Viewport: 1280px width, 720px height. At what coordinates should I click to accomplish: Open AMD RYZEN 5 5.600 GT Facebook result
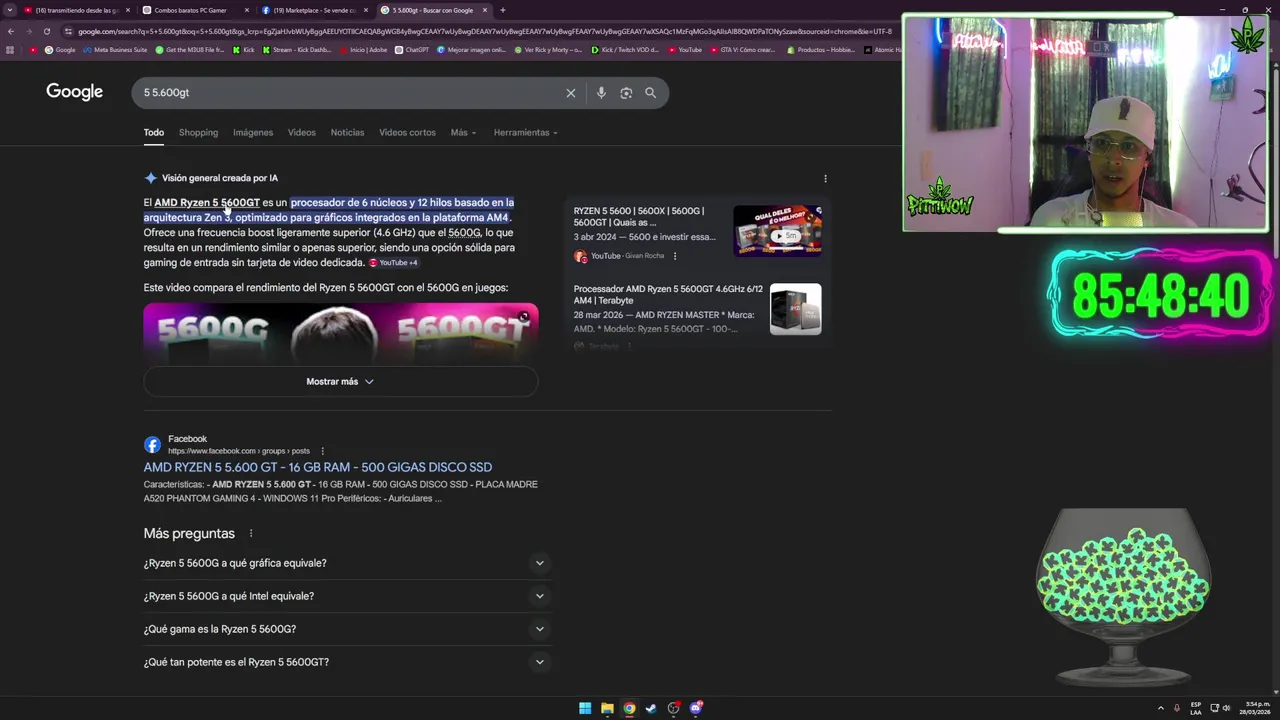click(318, 467)
